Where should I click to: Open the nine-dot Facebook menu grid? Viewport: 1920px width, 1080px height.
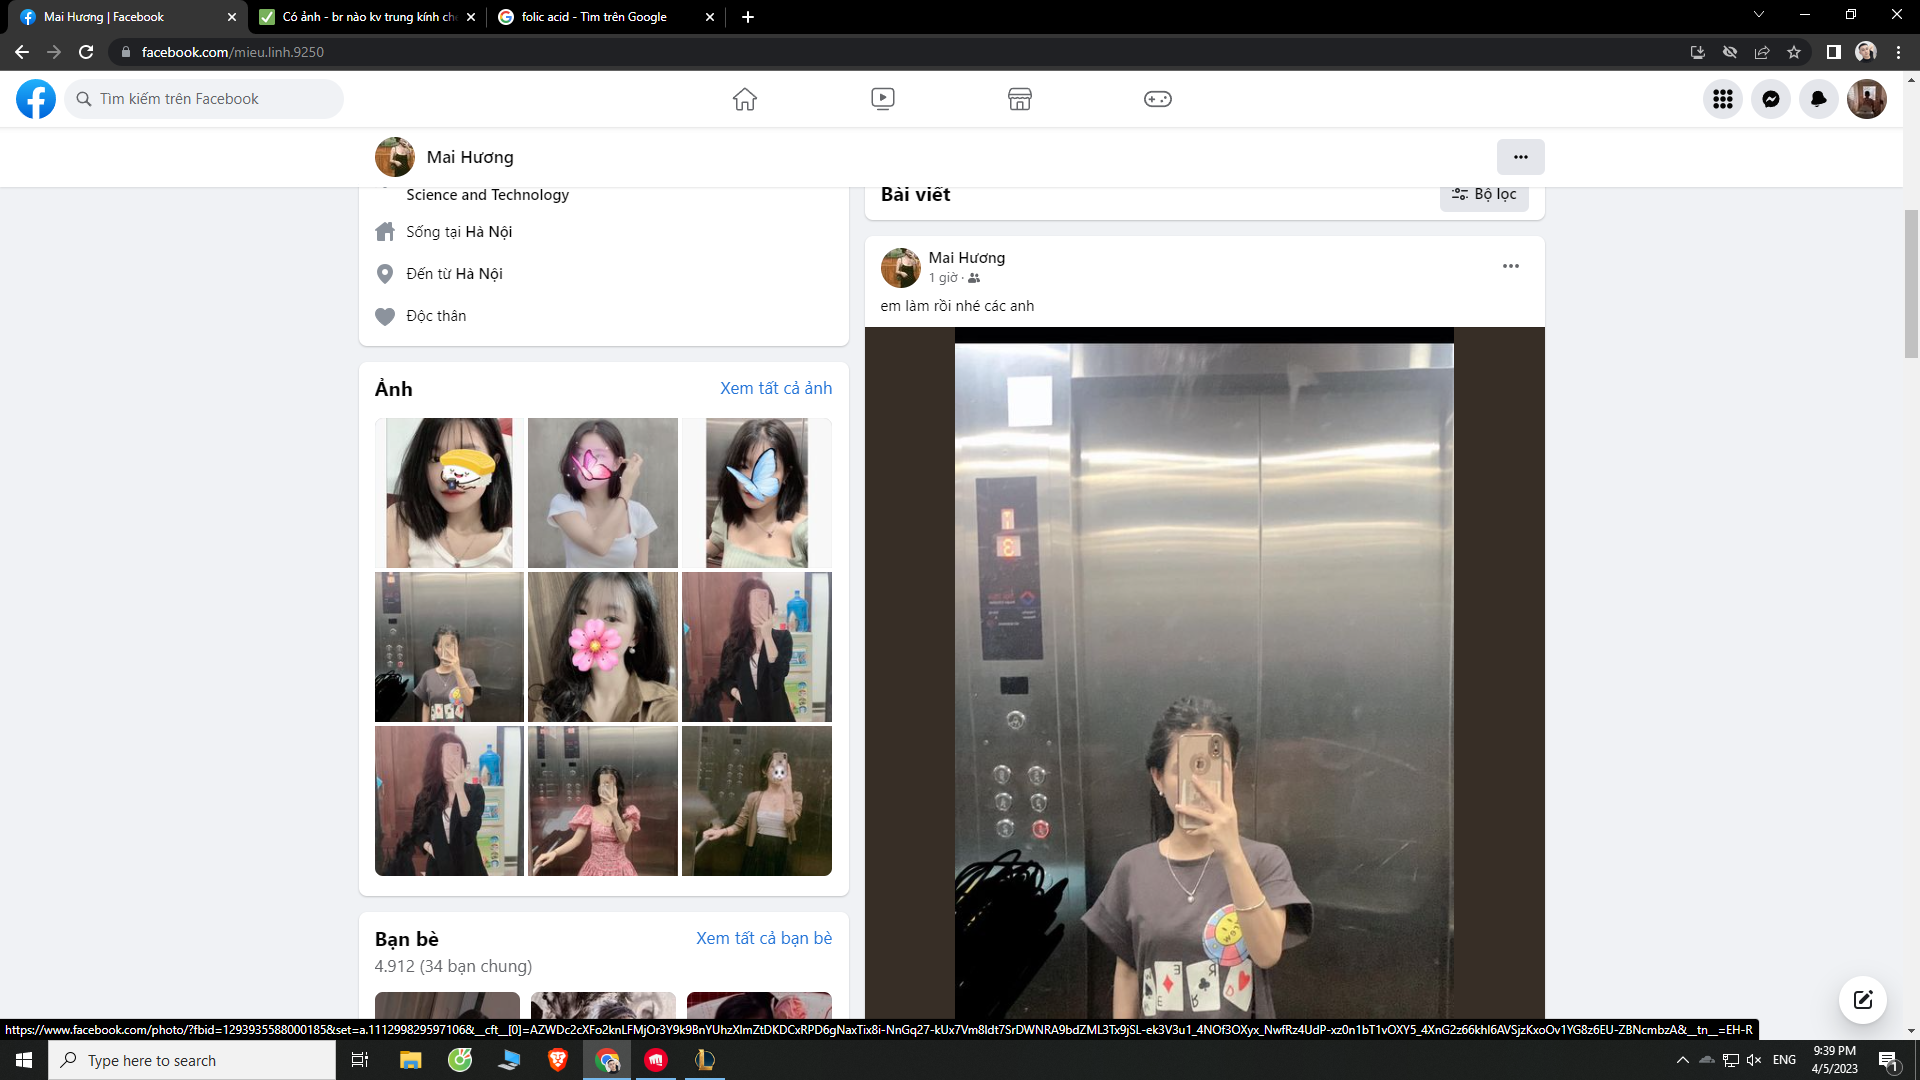tap(1722, 99)
